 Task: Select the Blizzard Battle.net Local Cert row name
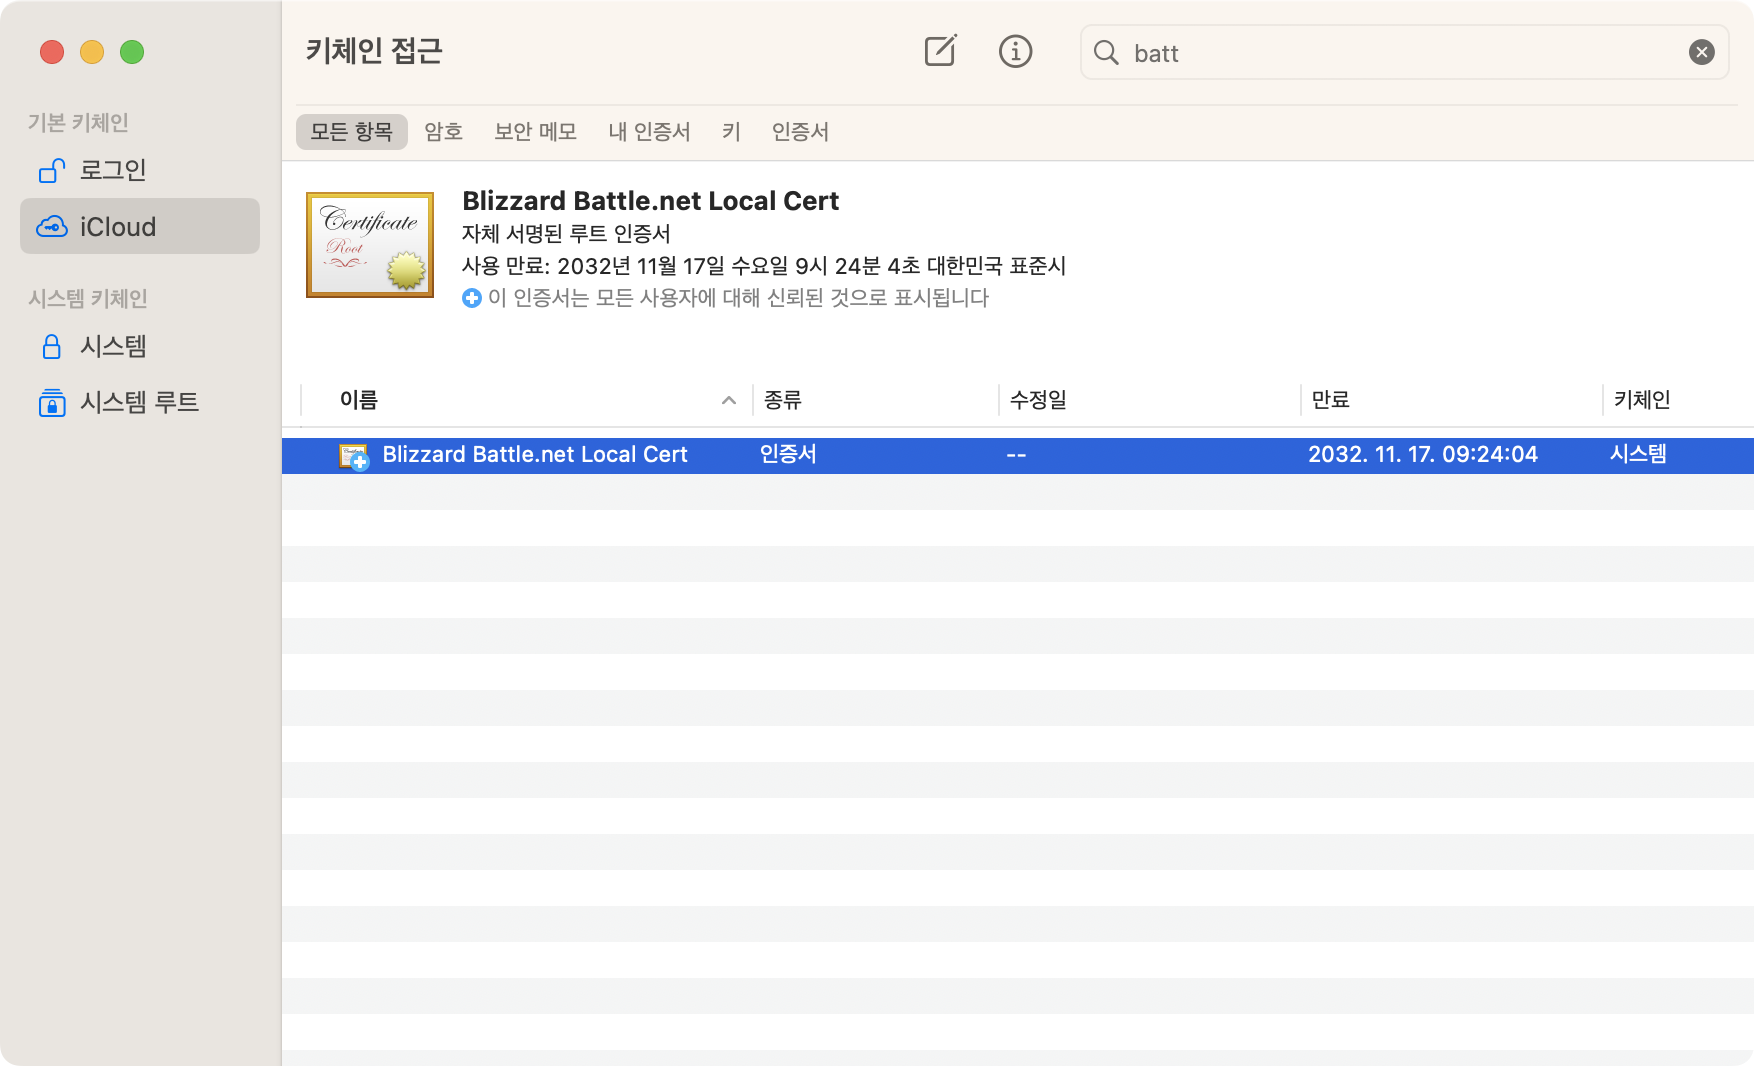coord(535,455)
